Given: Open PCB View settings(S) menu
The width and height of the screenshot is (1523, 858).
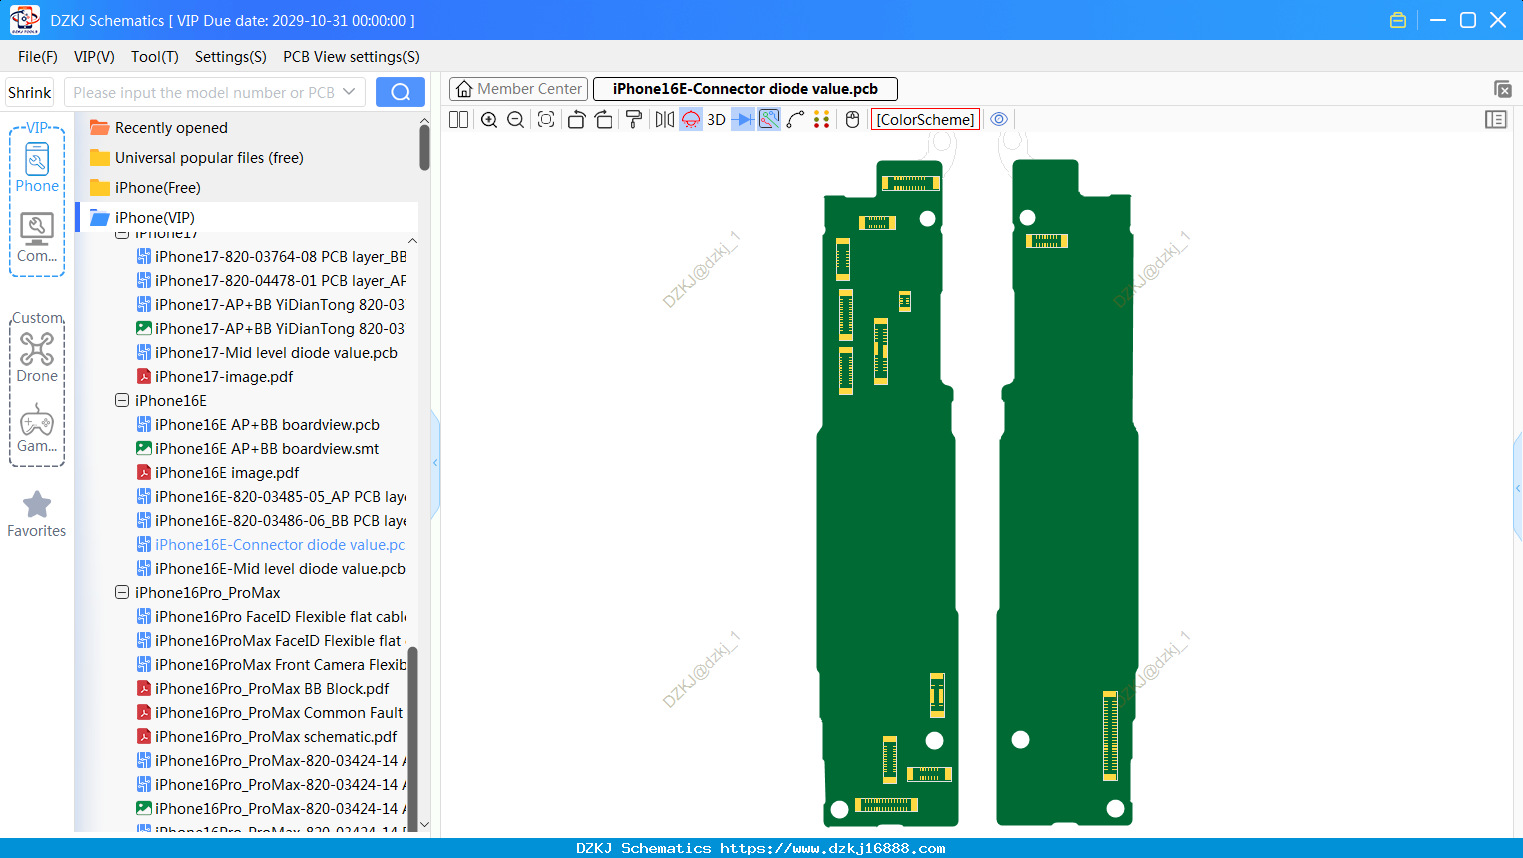Looking at the screenshot, I should pyautogui.click(x=351, y=57).
